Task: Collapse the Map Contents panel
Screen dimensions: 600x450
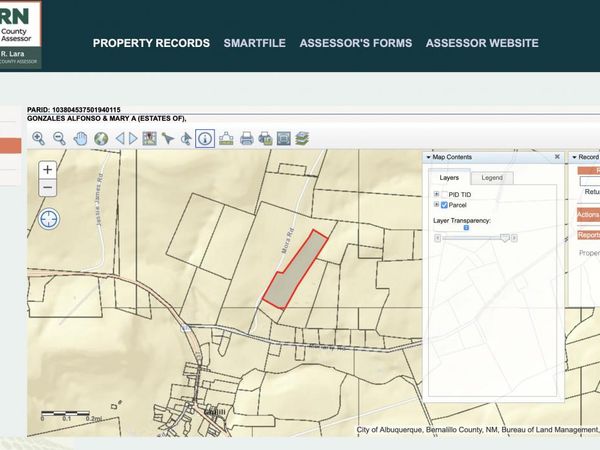Action: [429, 158]
